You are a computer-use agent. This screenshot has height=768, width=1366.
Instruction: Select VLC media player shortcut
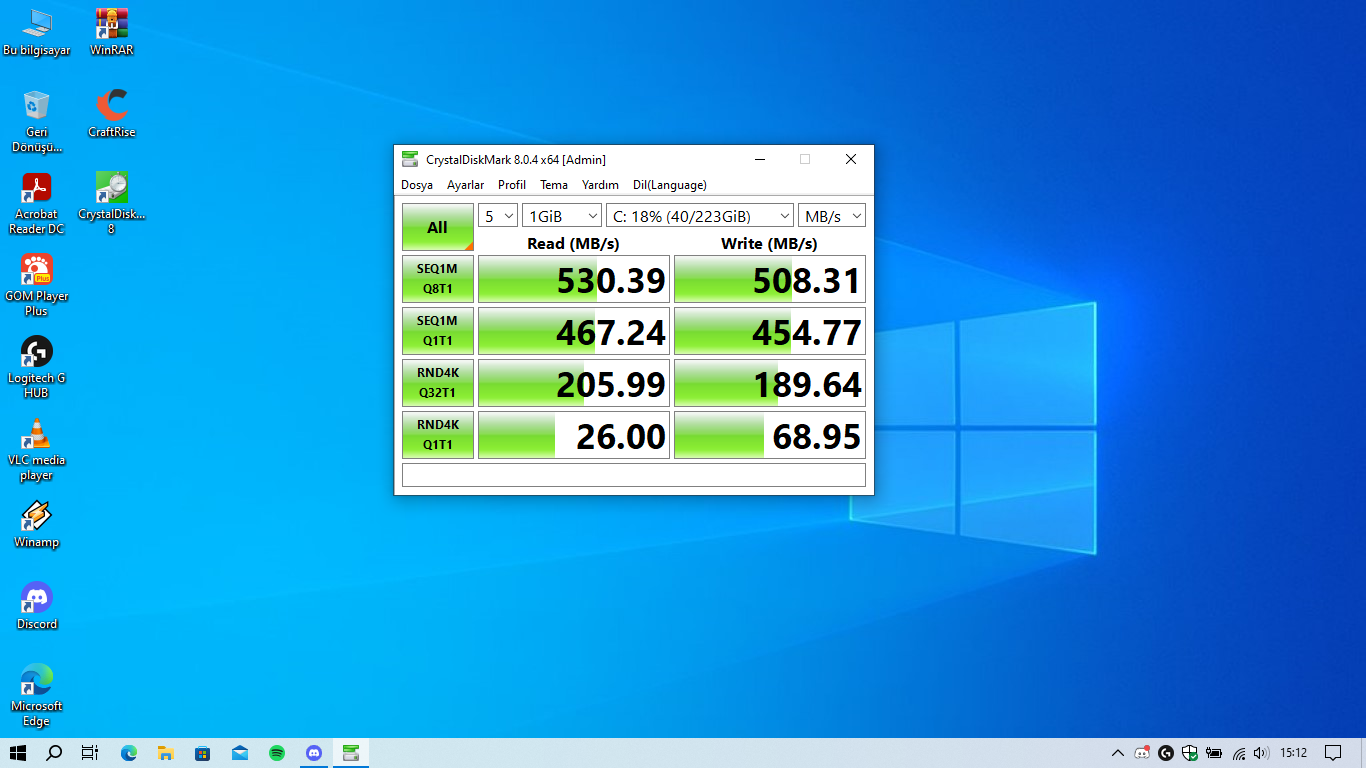tap(37, 449)
